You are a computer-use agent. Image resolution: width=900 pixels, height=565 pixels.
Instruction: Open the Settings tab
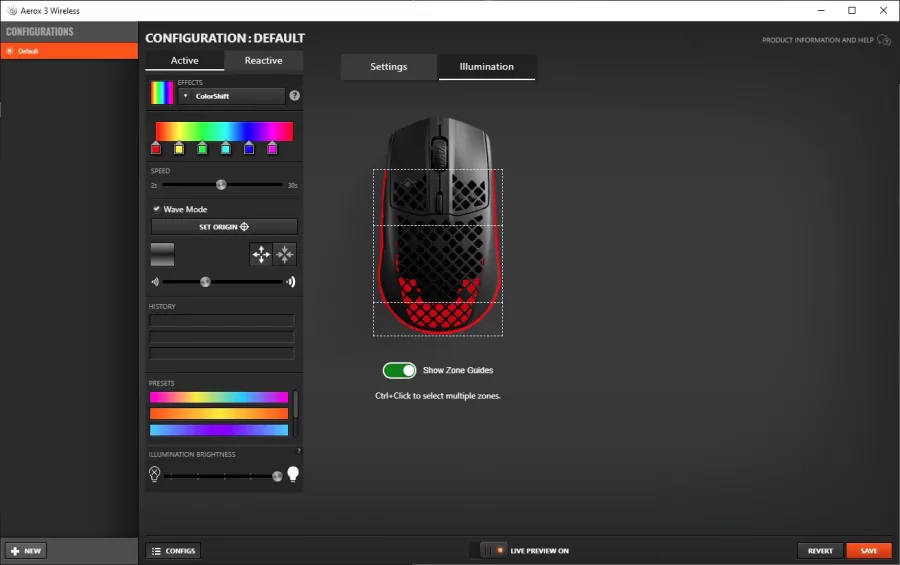389,67
